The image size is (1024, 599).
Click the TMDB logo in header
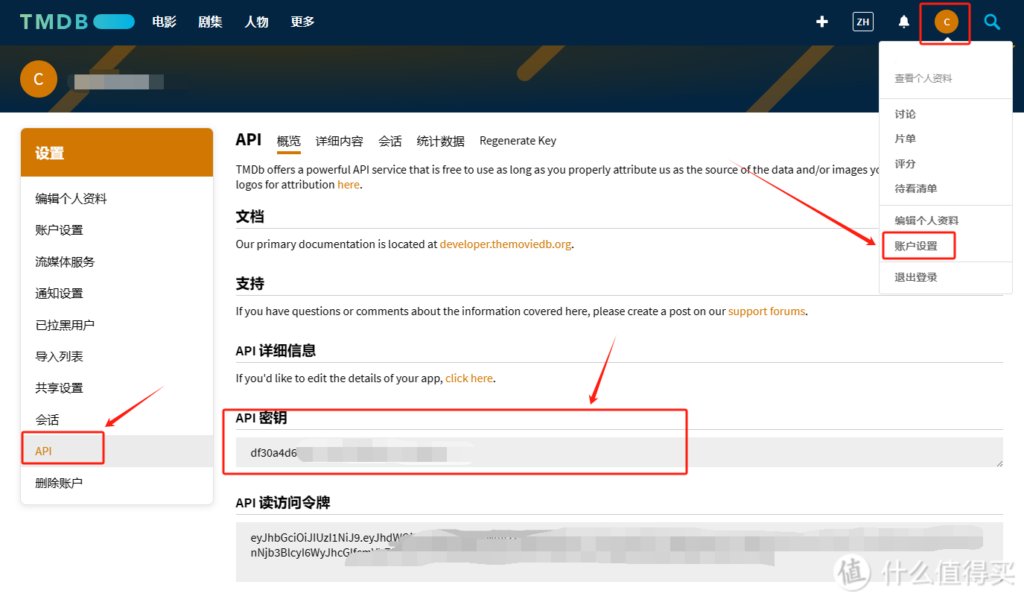[x=76, y=21]
